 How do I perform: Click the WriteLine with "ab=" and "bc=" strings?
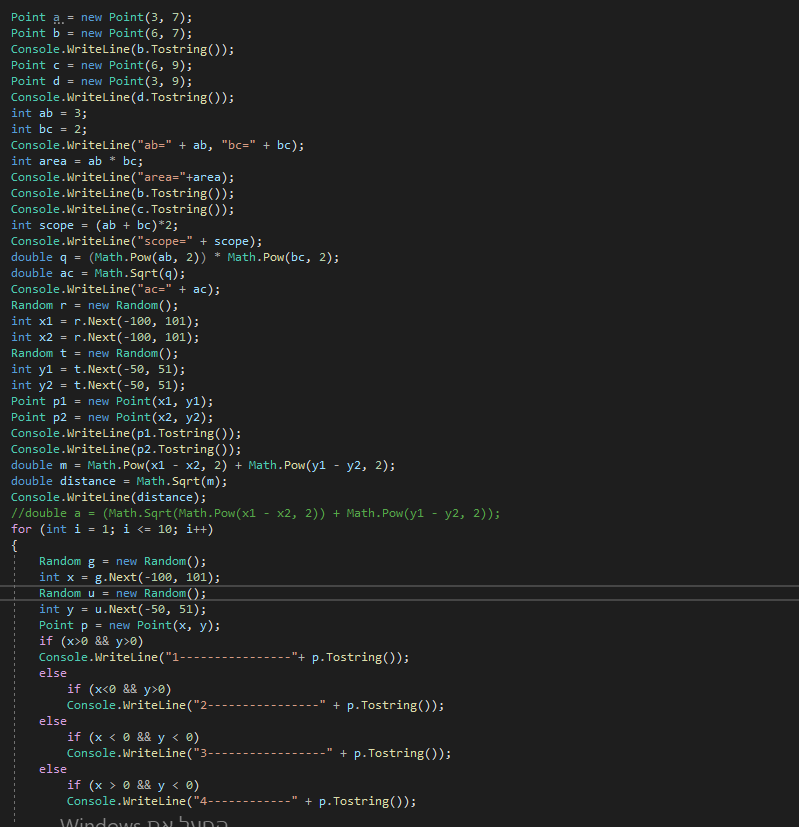(x=158, y=146)
